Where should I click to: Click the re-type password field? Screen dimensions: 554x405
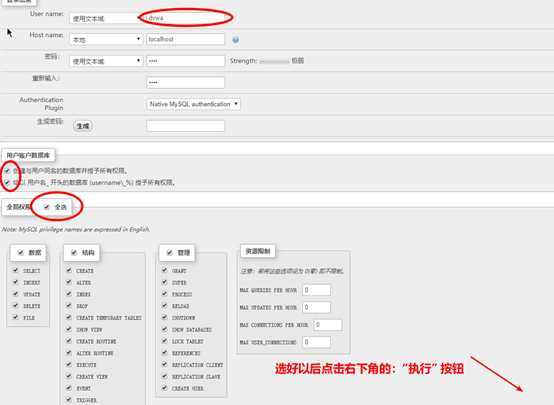pos(185,82)
